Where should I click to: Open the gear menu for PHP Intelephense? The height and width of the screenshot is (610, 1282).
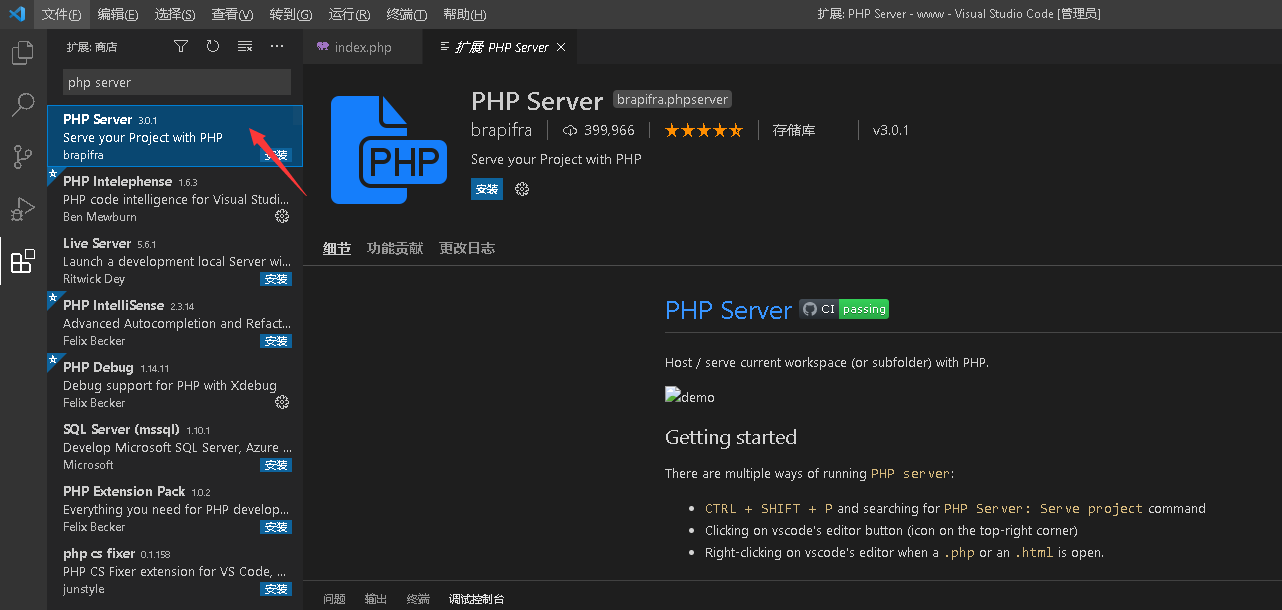(x=281, y=214)
